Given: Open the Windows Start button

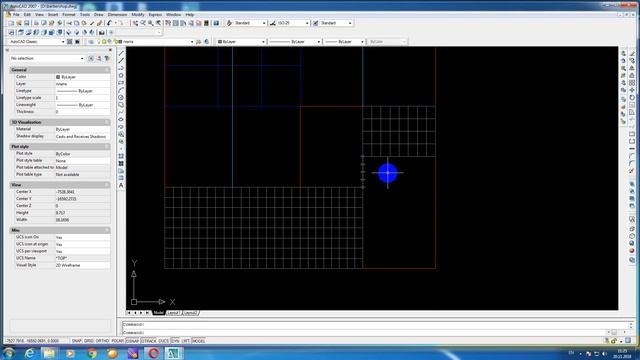Looking at the screenshot, I should tap(9, 353).
